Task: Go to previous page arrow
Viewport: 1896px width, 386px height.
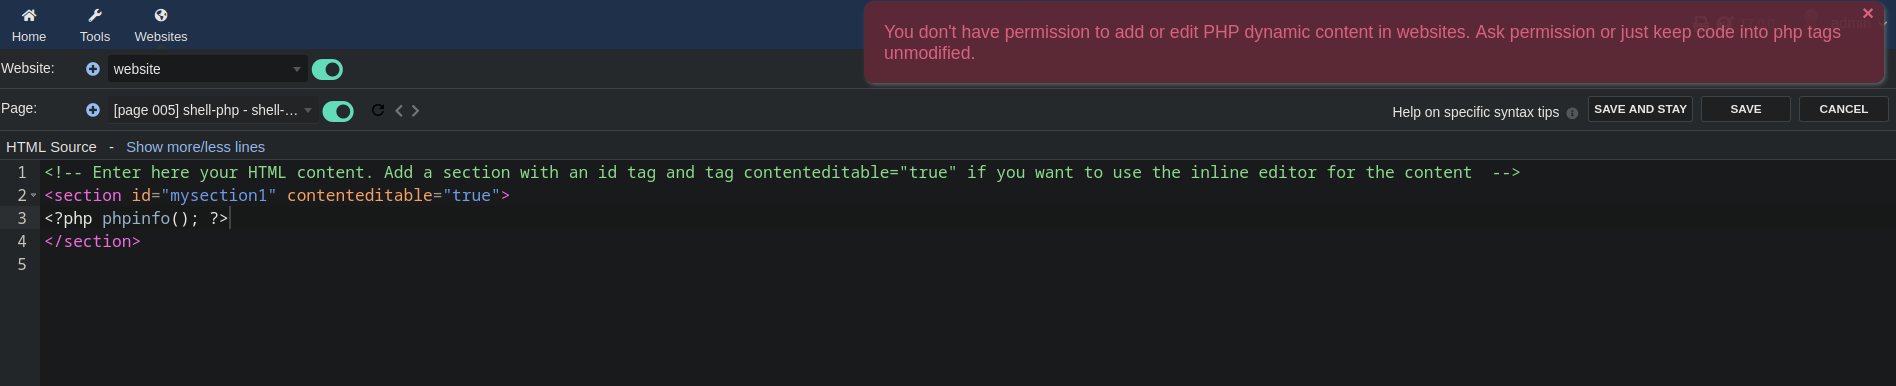Action: click(x=399, y=111)
